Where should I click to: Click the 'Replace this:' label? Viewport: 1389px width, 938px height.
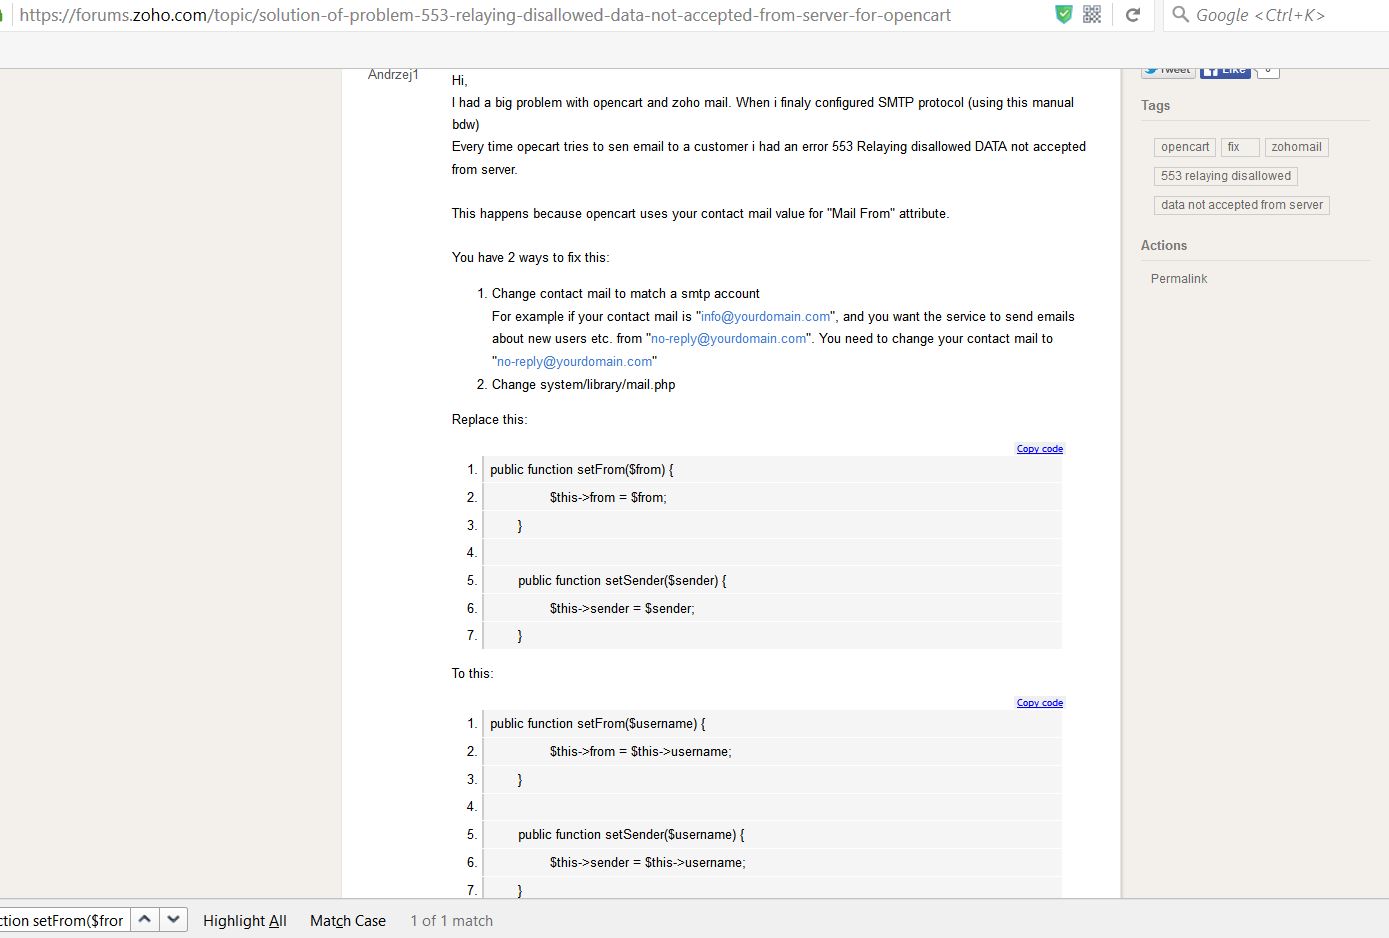[x=489, y=420]
